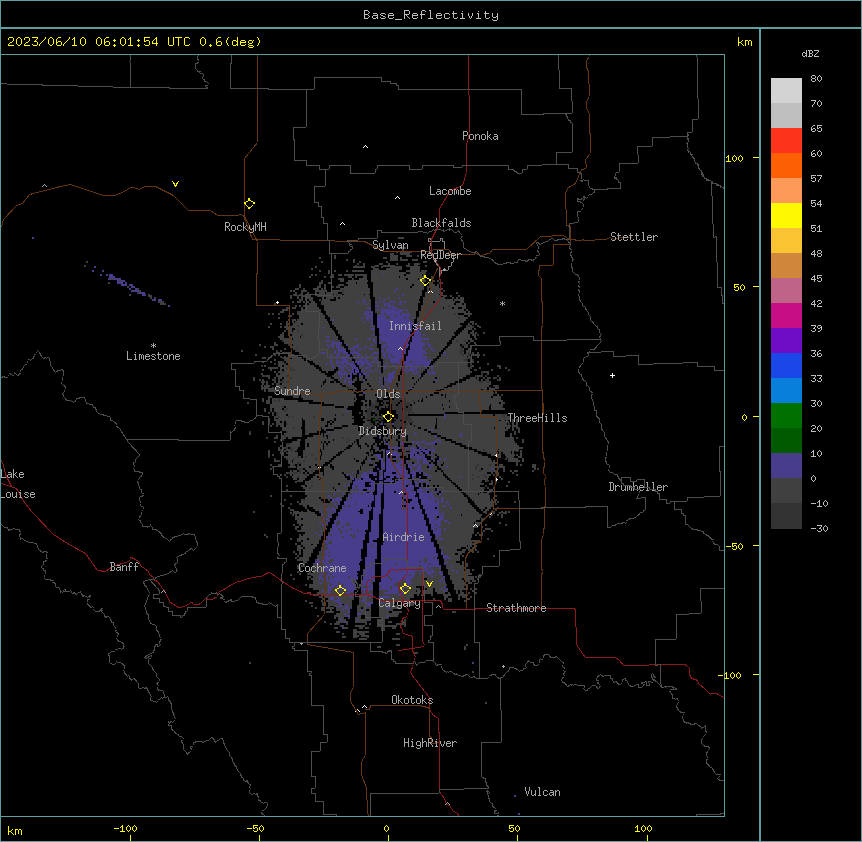
Task: Select the blue 36 dBZ legend swatch
Action: click(786, 365)
